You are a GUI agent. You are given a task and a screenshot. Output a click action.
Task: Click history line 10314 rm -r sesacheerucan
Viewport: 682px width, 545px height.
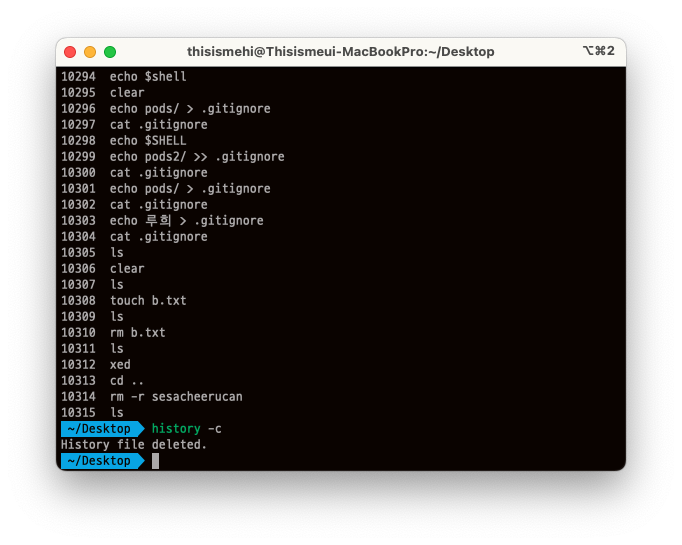pos(152,397)
